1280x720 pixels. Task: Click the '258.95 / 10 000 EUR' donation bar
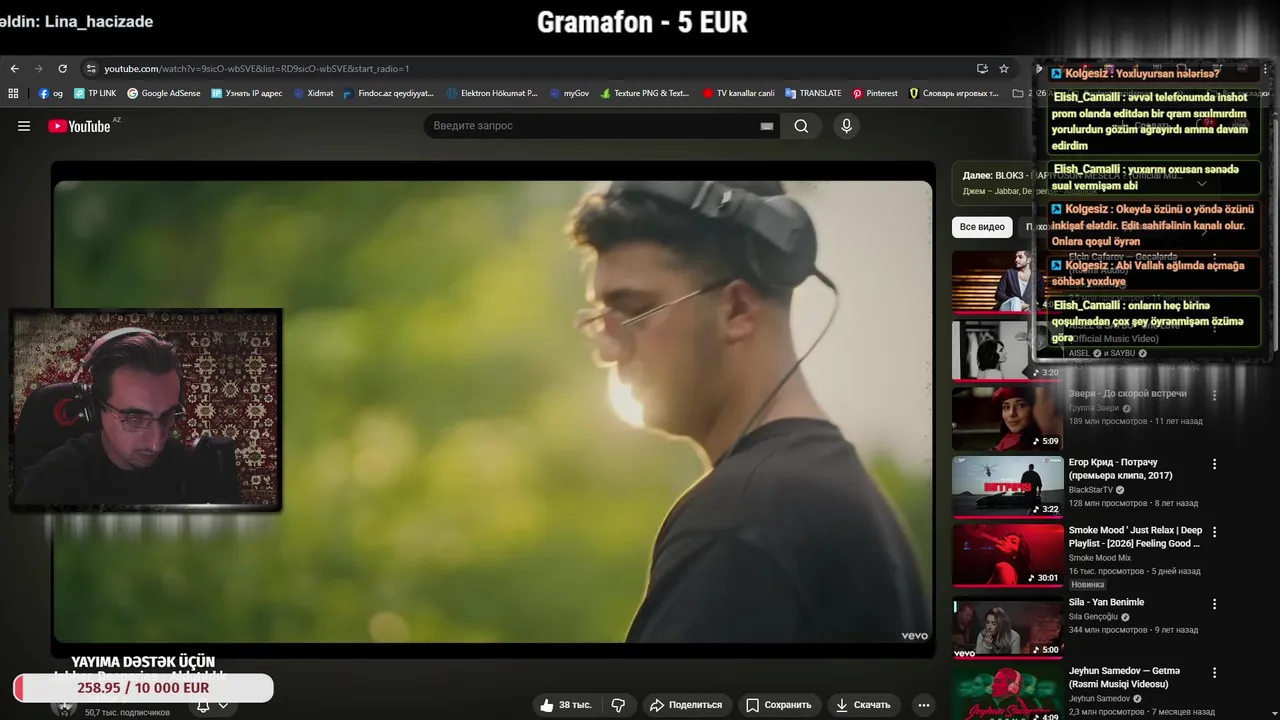(143, 688)
